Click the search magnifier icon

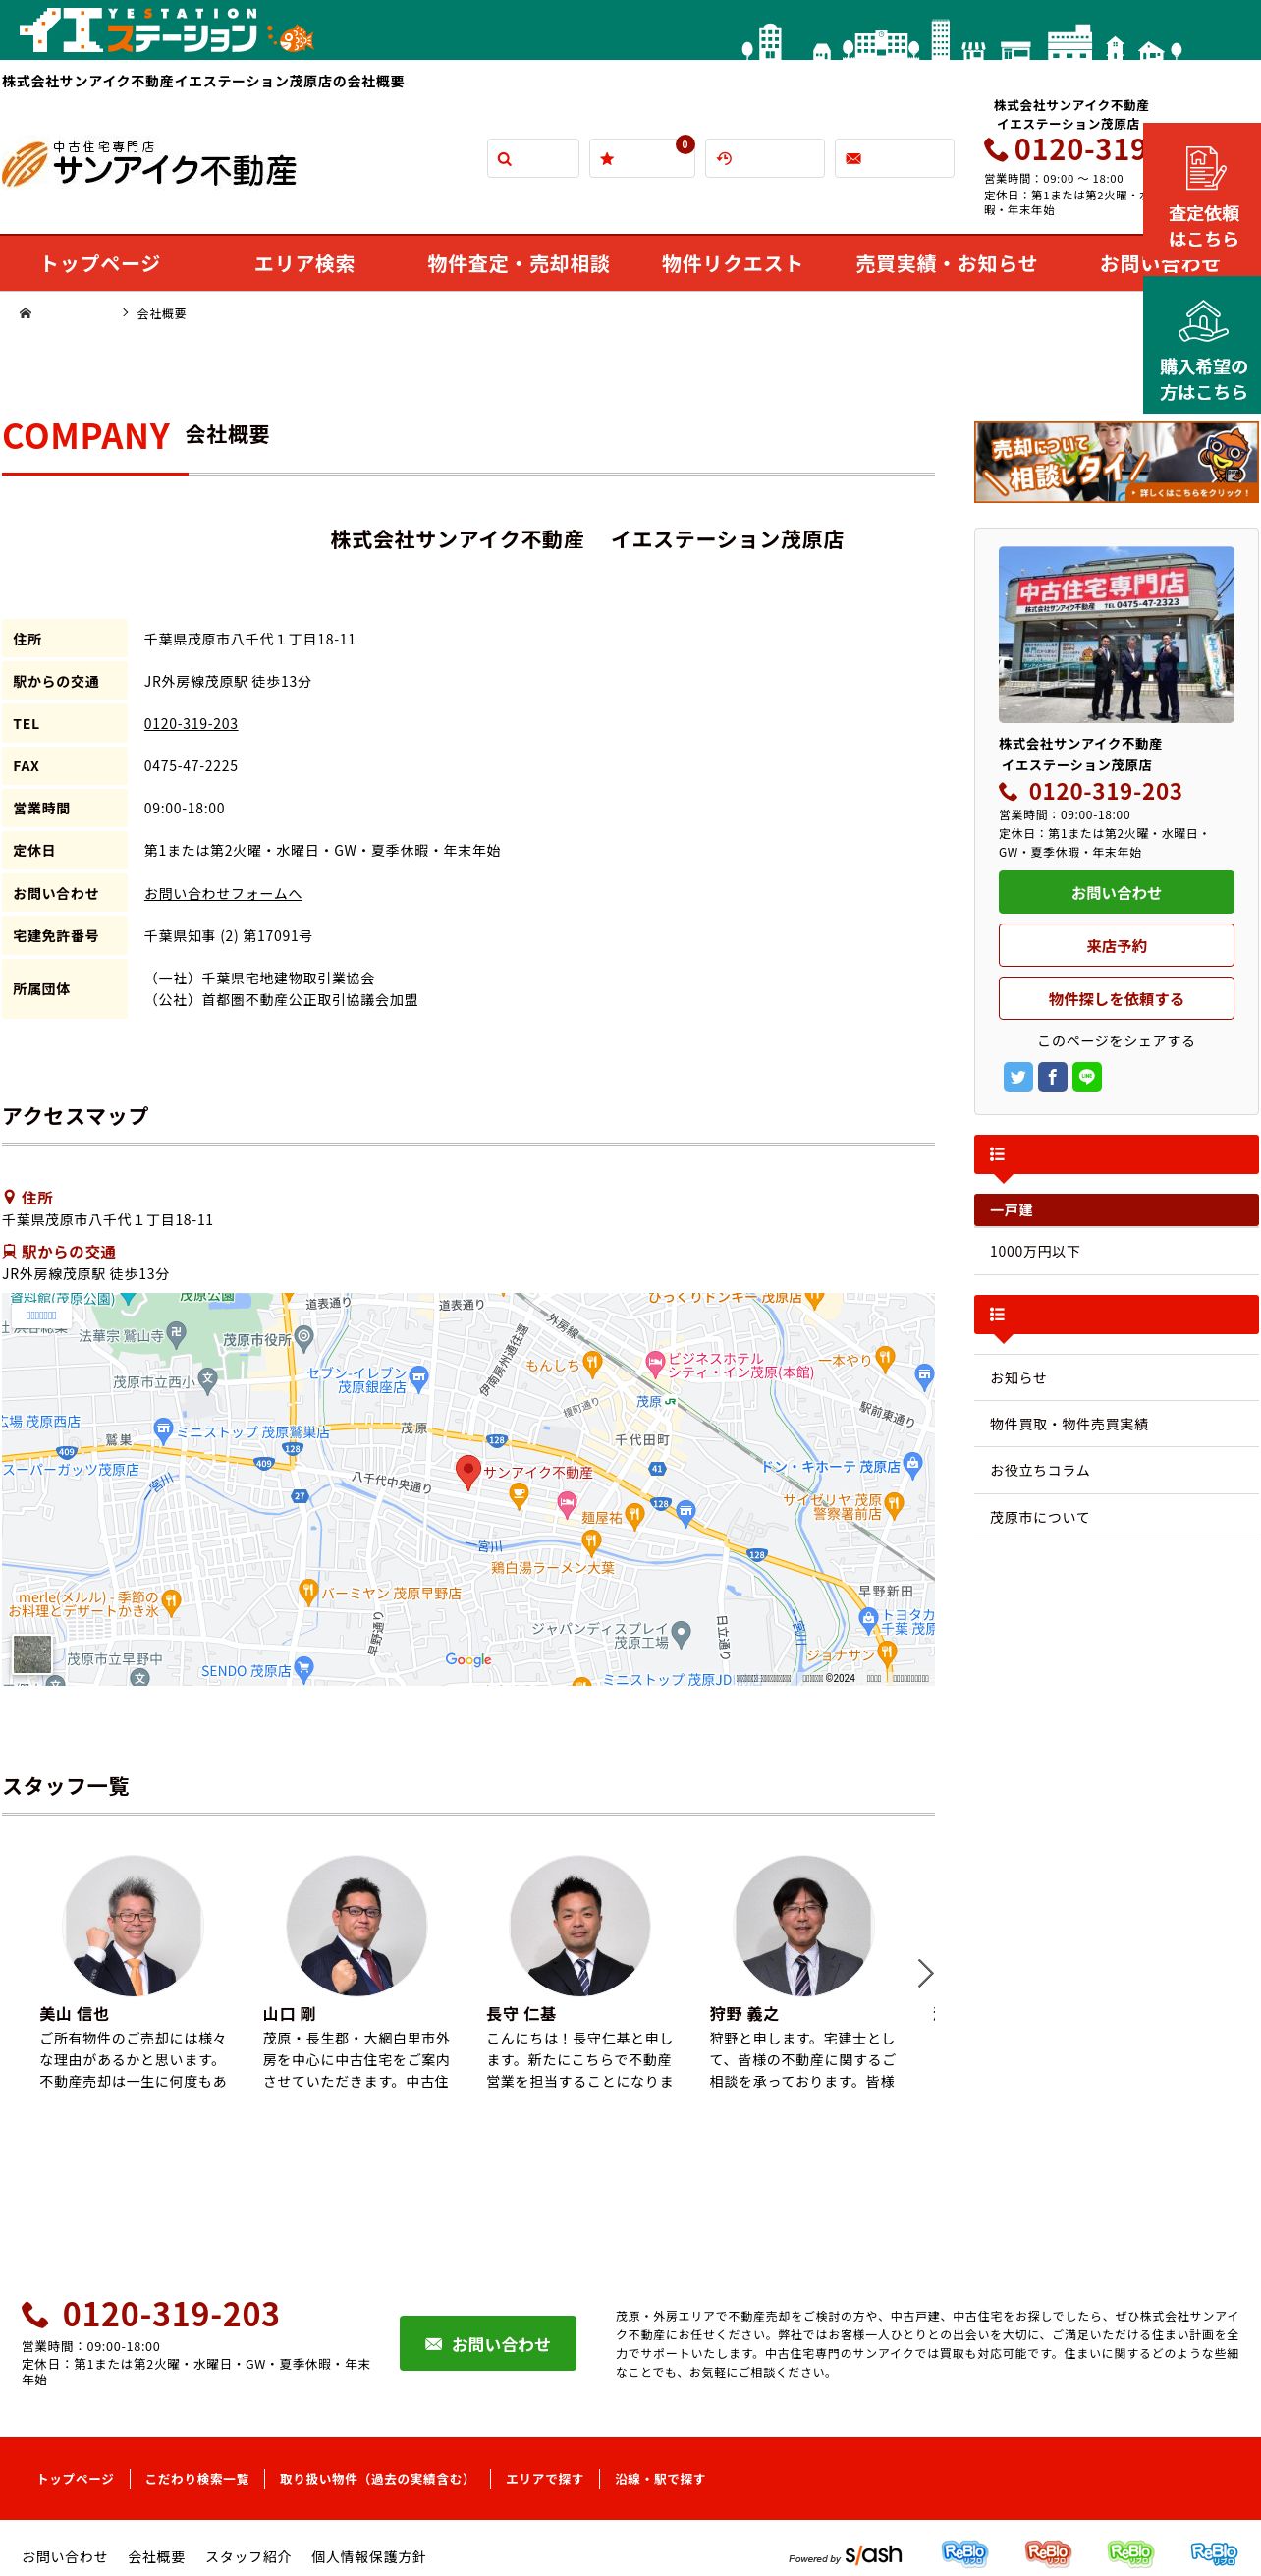(505, 158)
